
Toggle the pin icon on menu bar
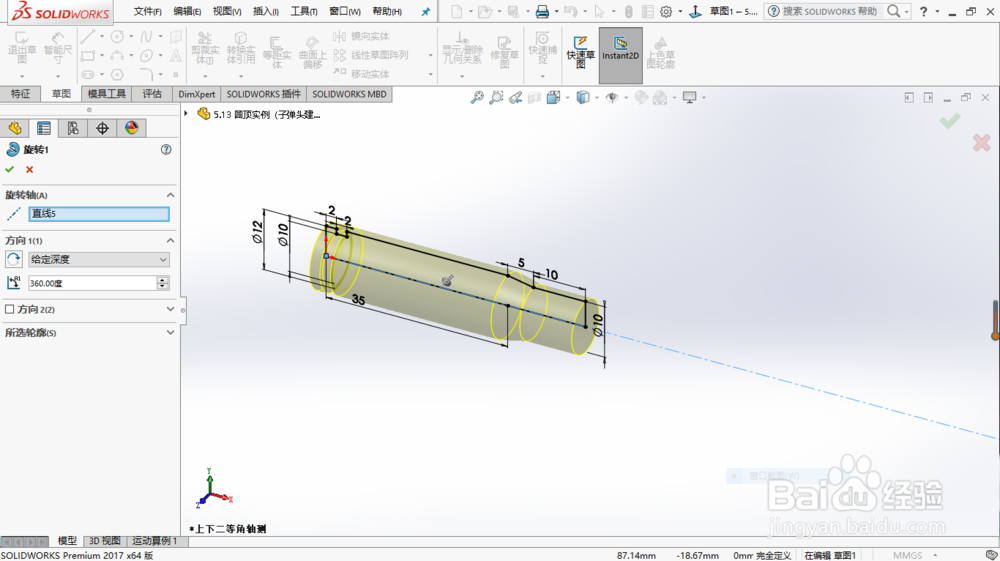pyautogui.click(x=425, y=11)
